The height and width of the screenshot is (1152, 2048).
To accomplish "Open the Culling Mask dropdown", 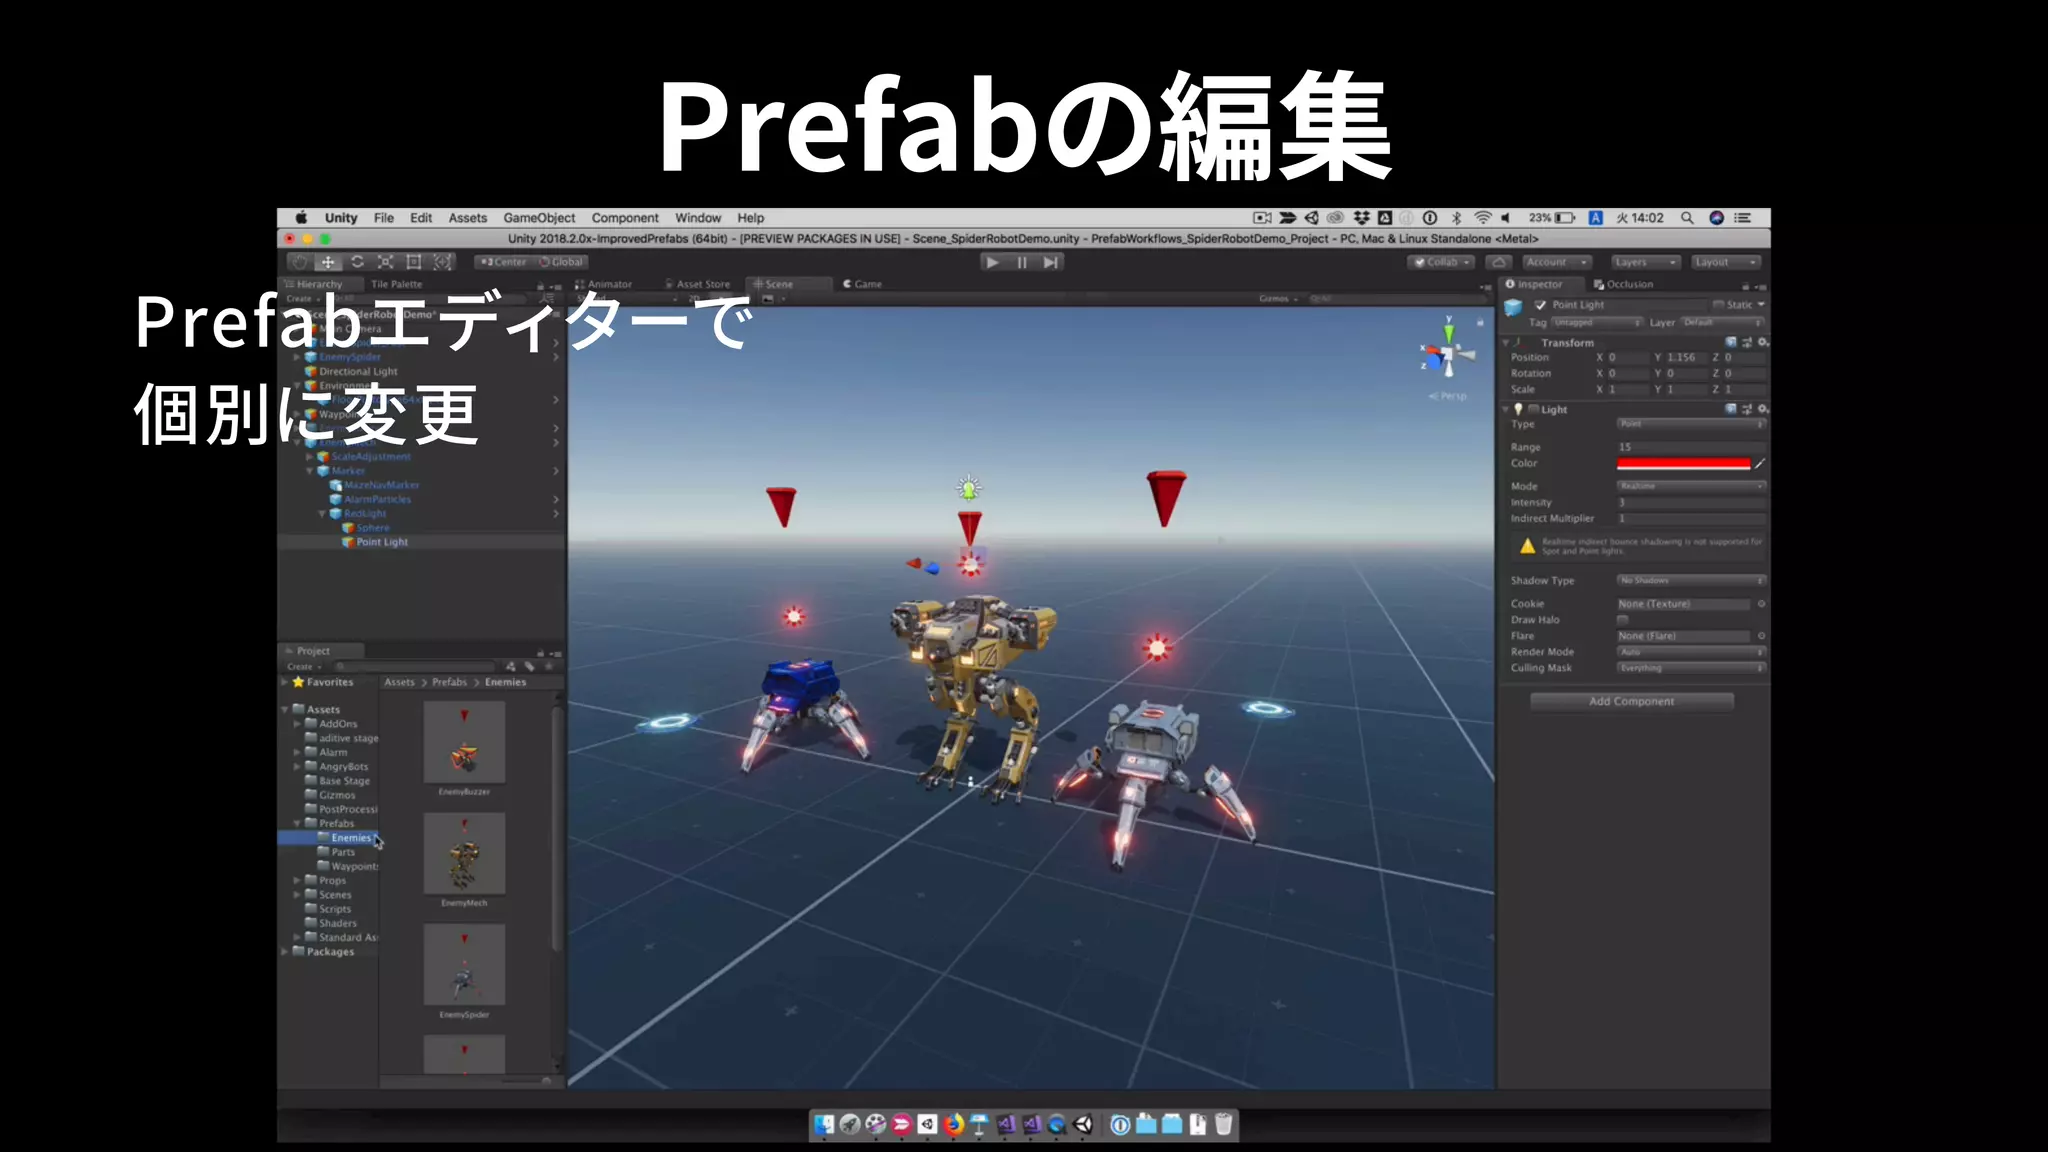I will click(1692, 668).
